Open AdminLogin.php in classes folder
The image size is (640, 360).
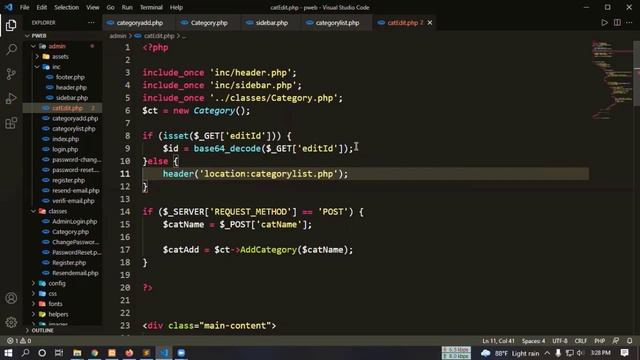pyautogui.click(x=74, y=221)
